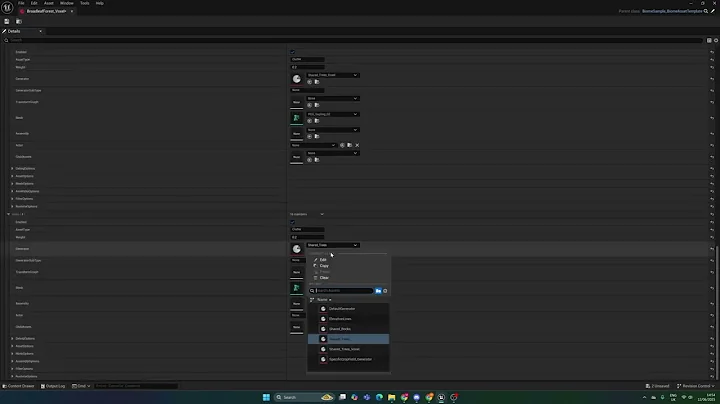This screenshot has height=404, width=720.
Task: Focus the console command input
Action: pos(136,386)
